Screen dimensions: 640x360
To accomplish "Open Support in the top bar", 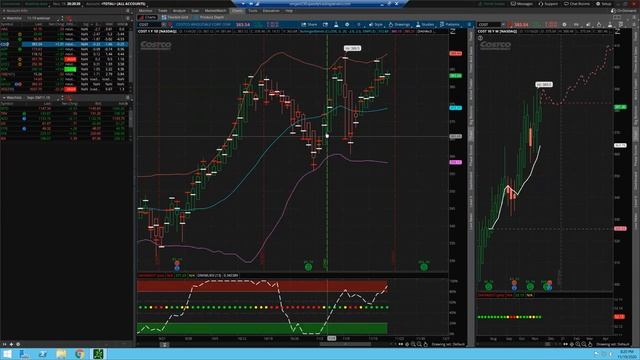I will pos(548,4).
